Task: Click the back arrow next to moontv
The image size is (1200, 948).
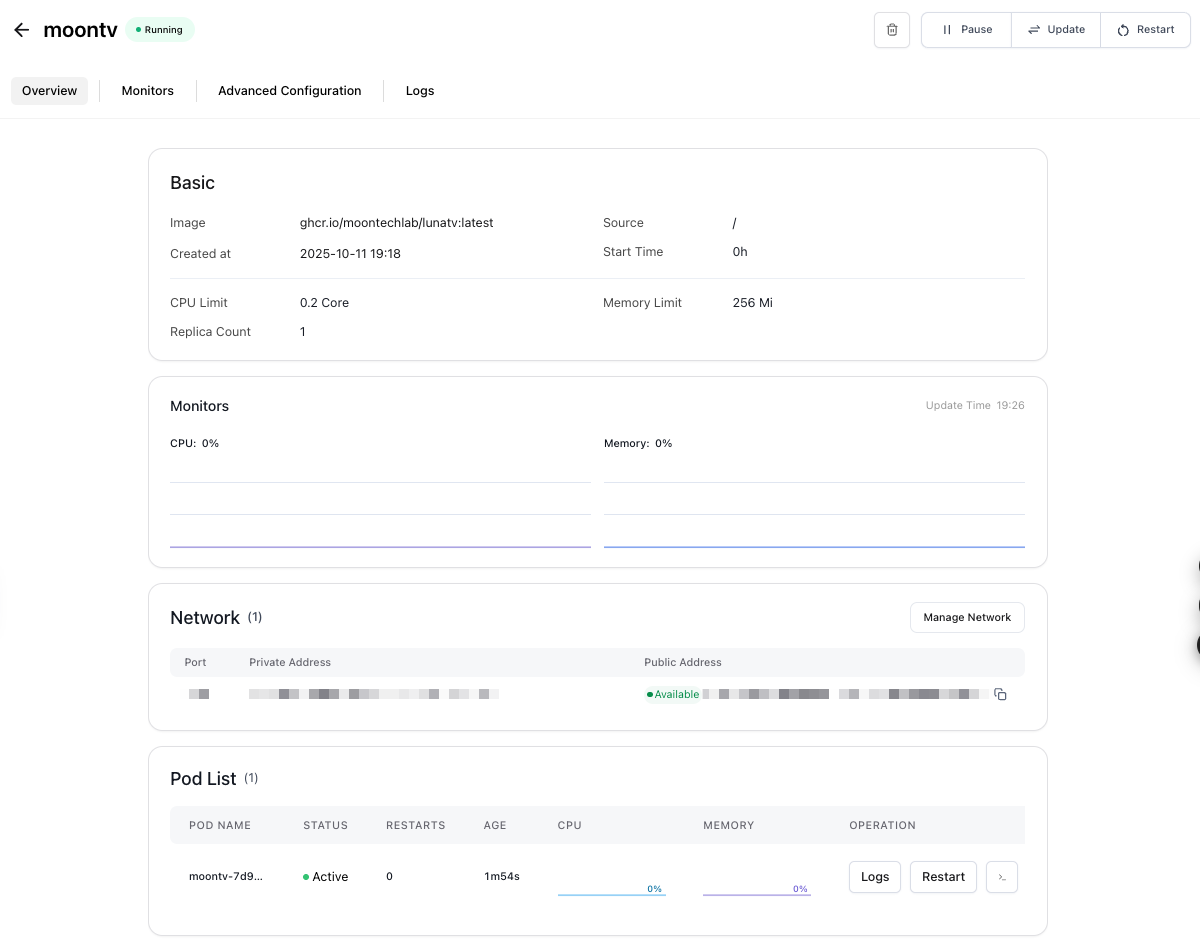Action: (22, 30)
